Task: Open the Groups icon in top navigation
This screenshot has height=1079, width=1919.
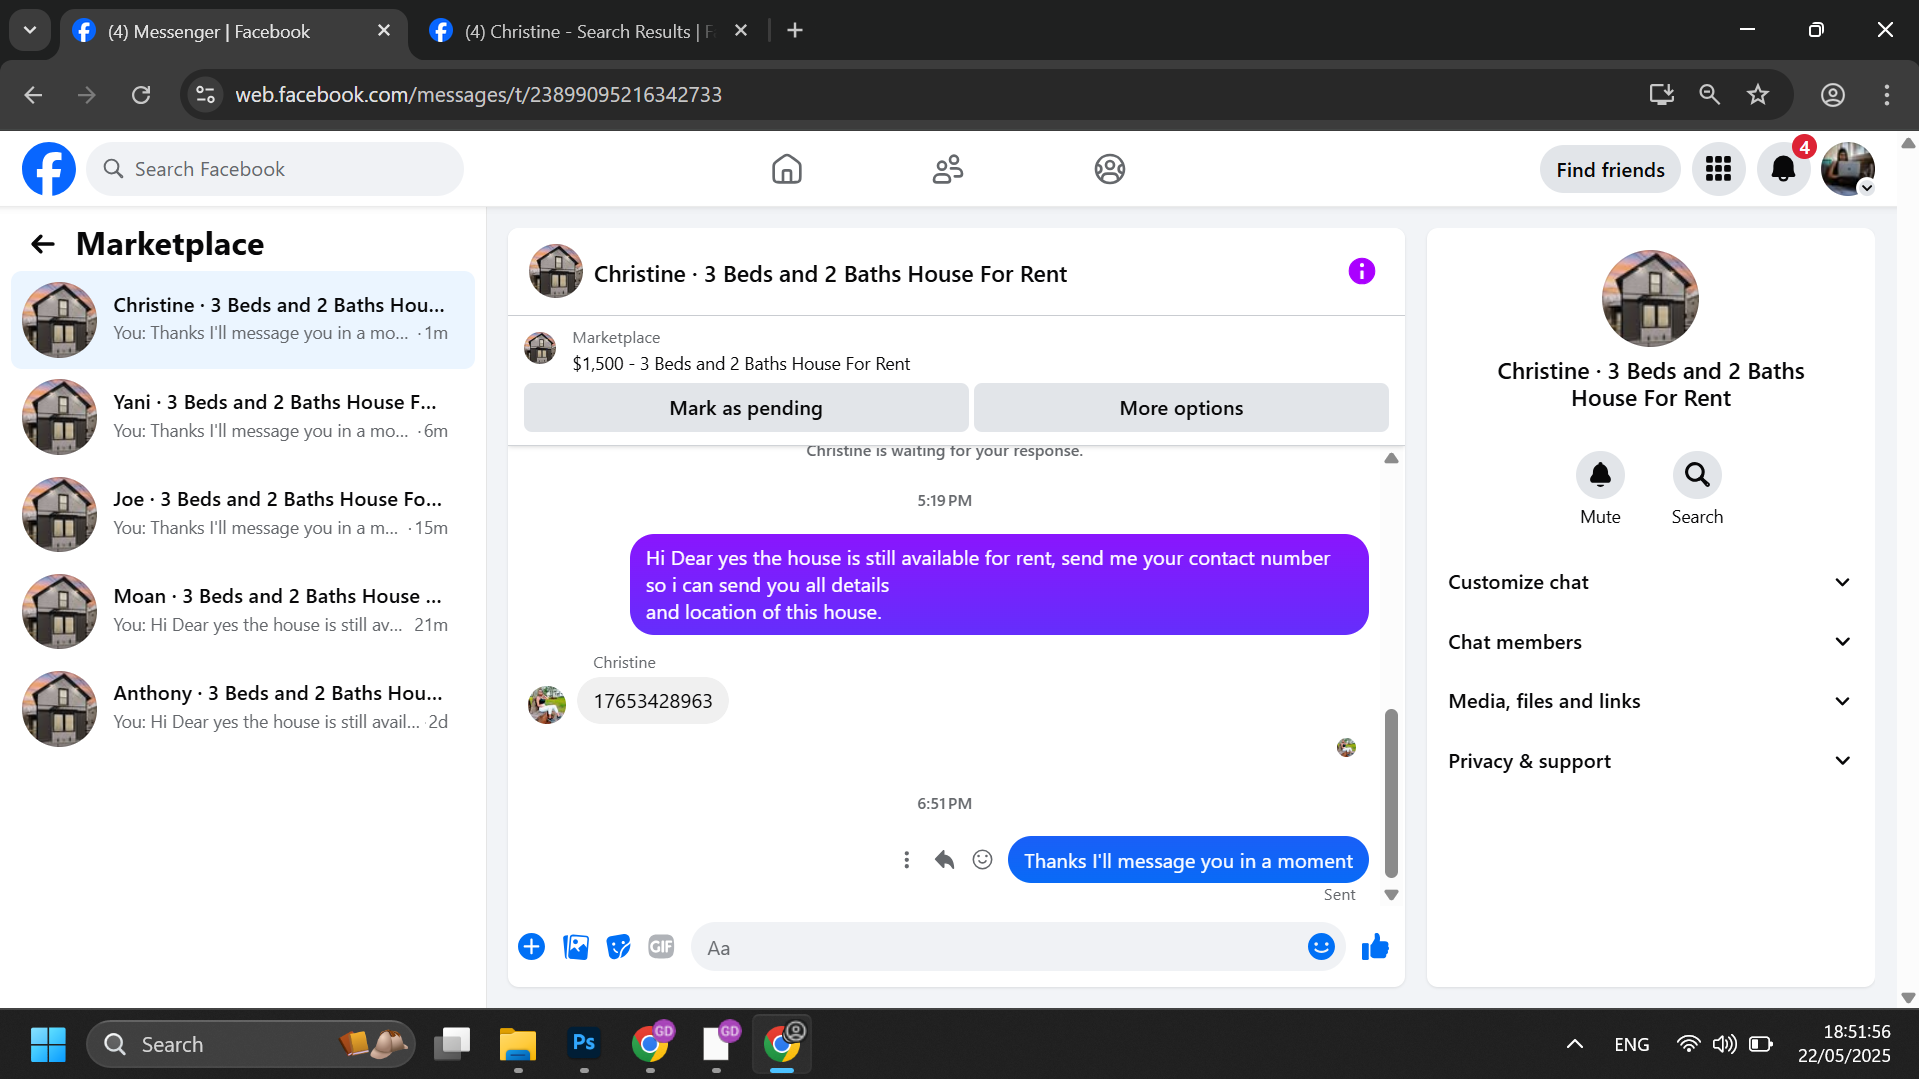Action: (1109, 169)
